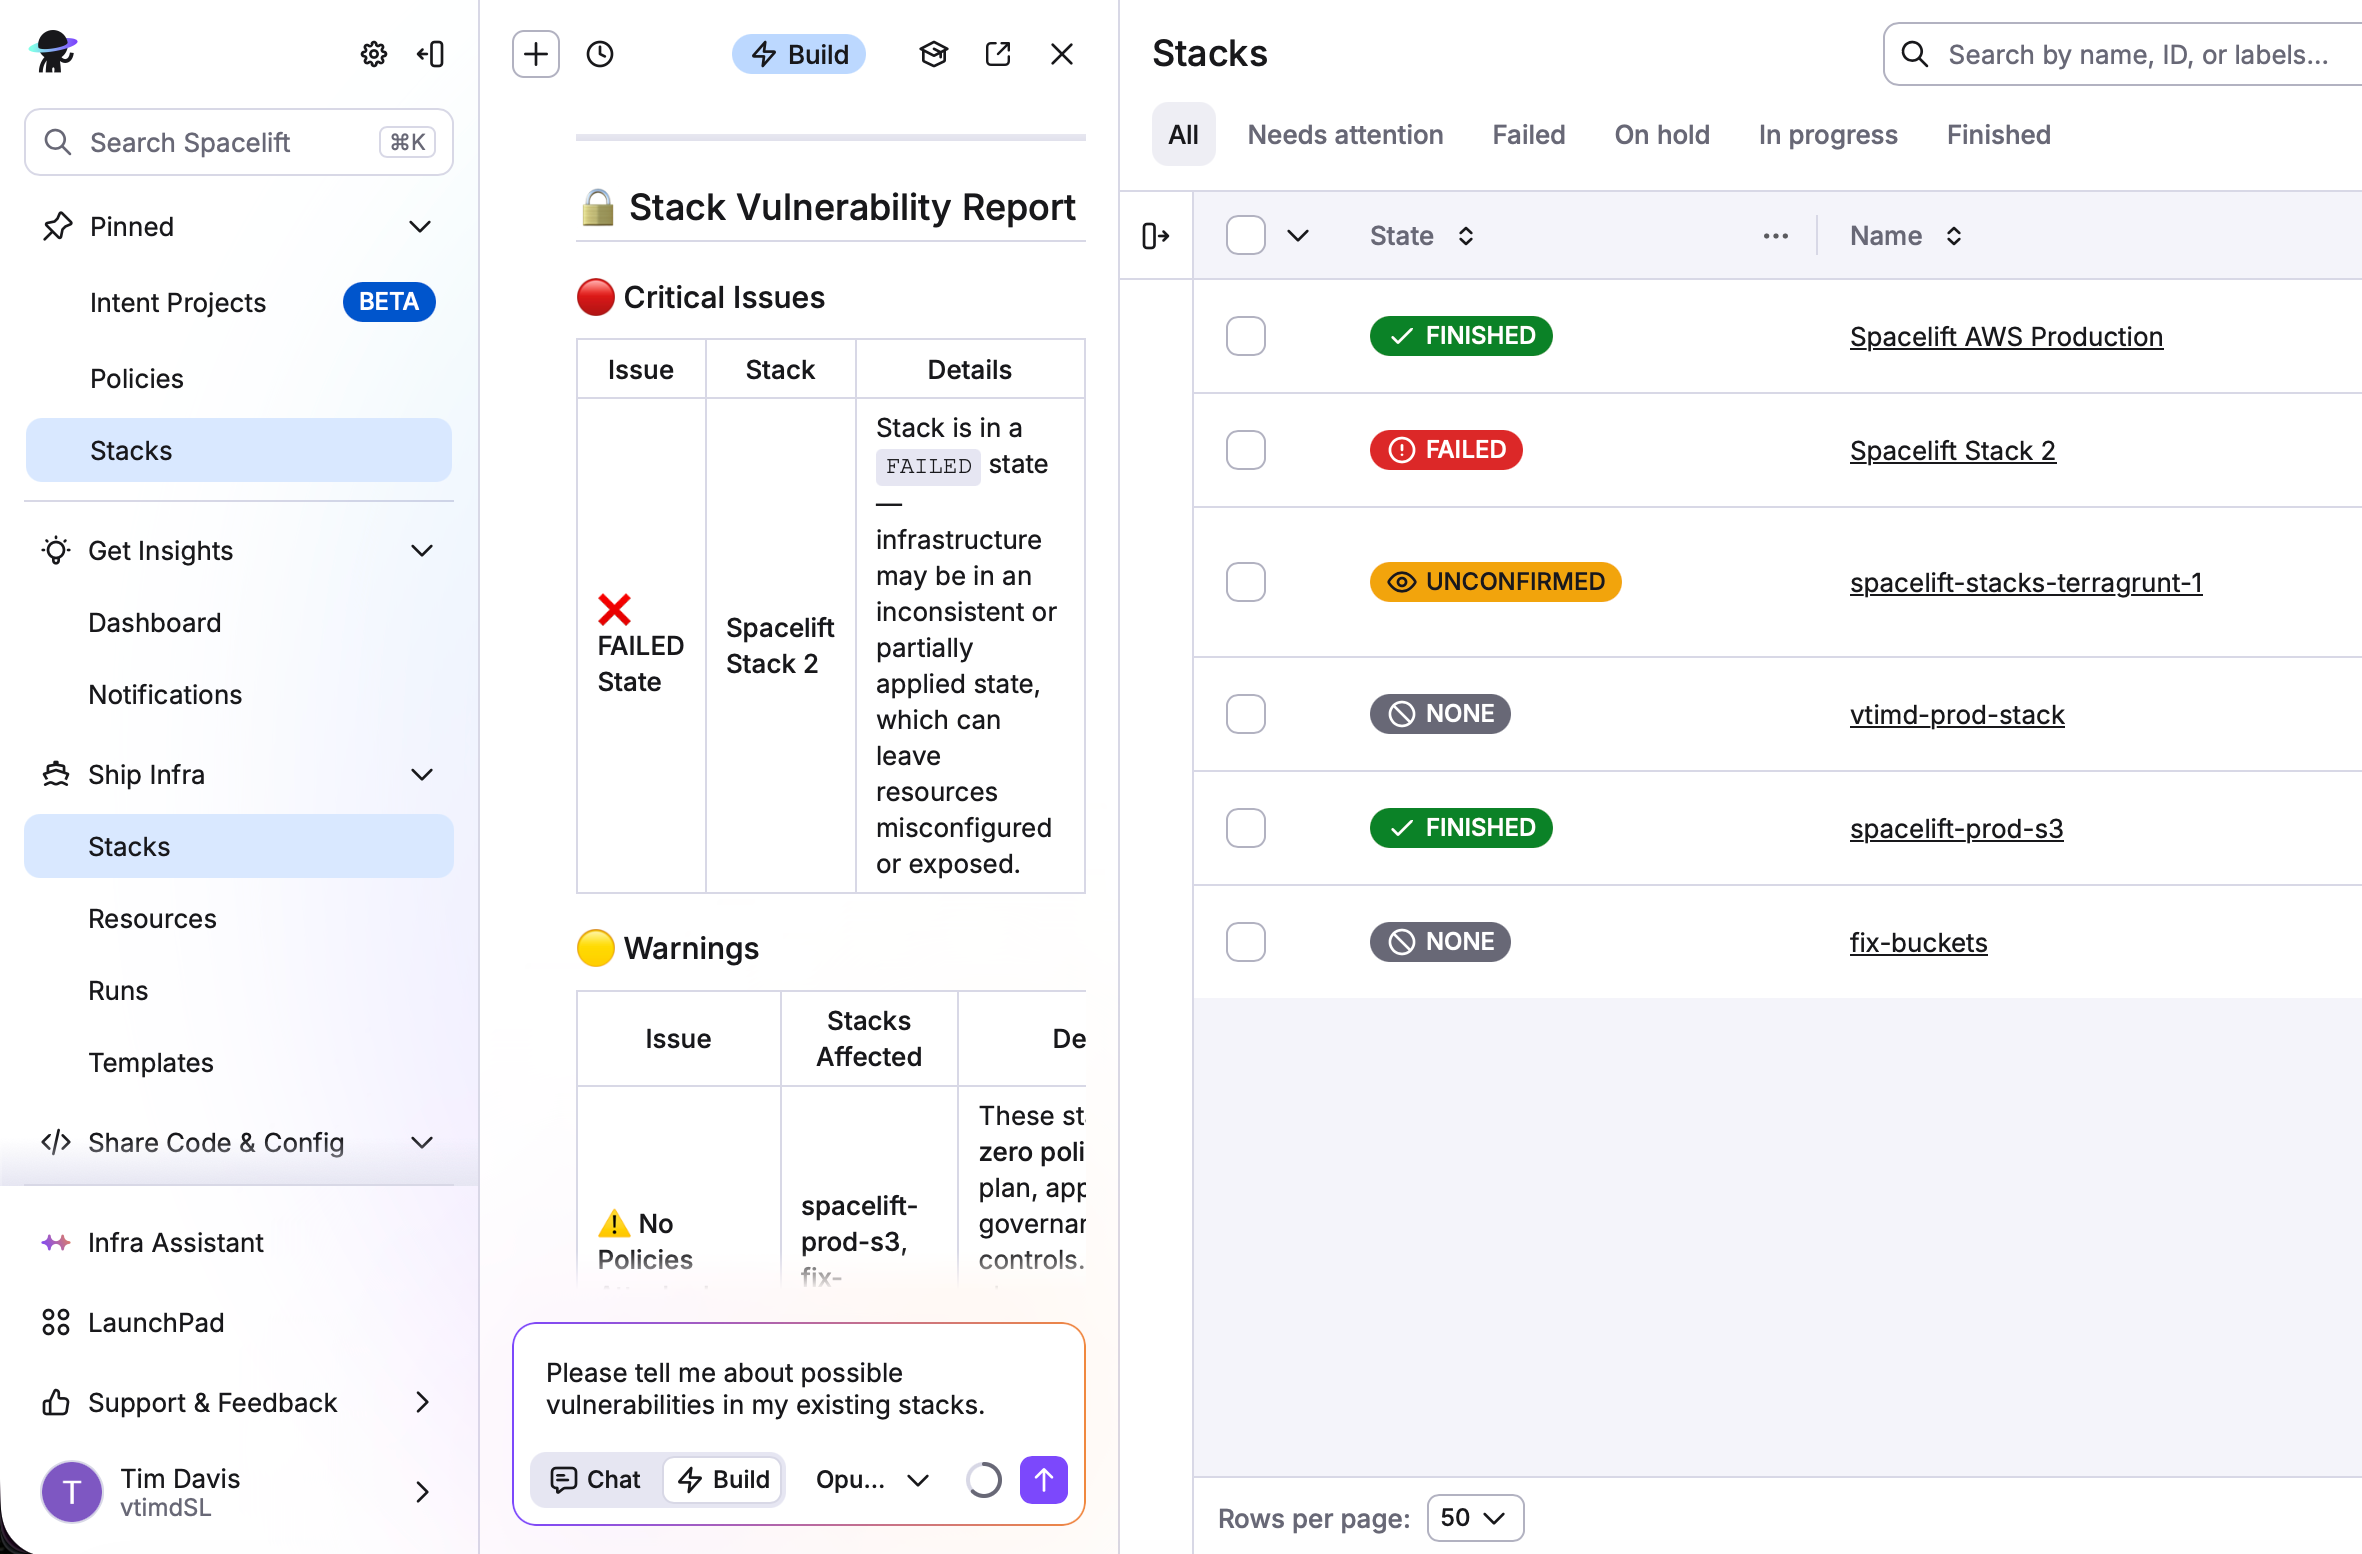This screenshot has width=2362, height=1554.
Task: Select the spacelift-stacks-terragrunt-1 row checkbox
Action: [x=1246, y=582]
